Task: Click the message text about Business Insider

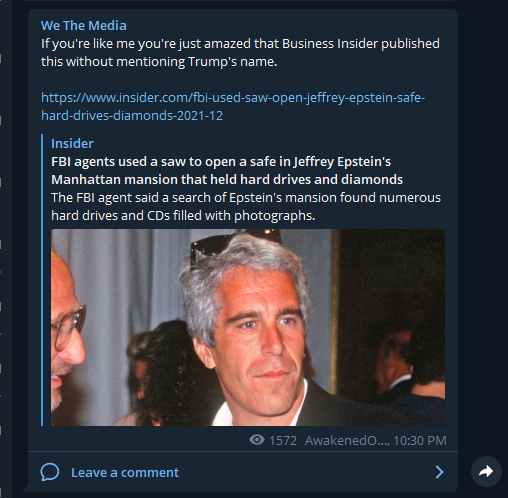Action: (240, 52)
